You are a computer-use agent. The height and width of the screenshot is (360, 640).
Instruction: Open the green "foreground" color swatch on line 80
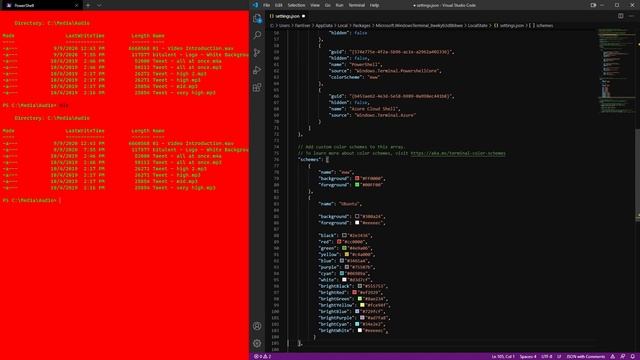(357, 185)
